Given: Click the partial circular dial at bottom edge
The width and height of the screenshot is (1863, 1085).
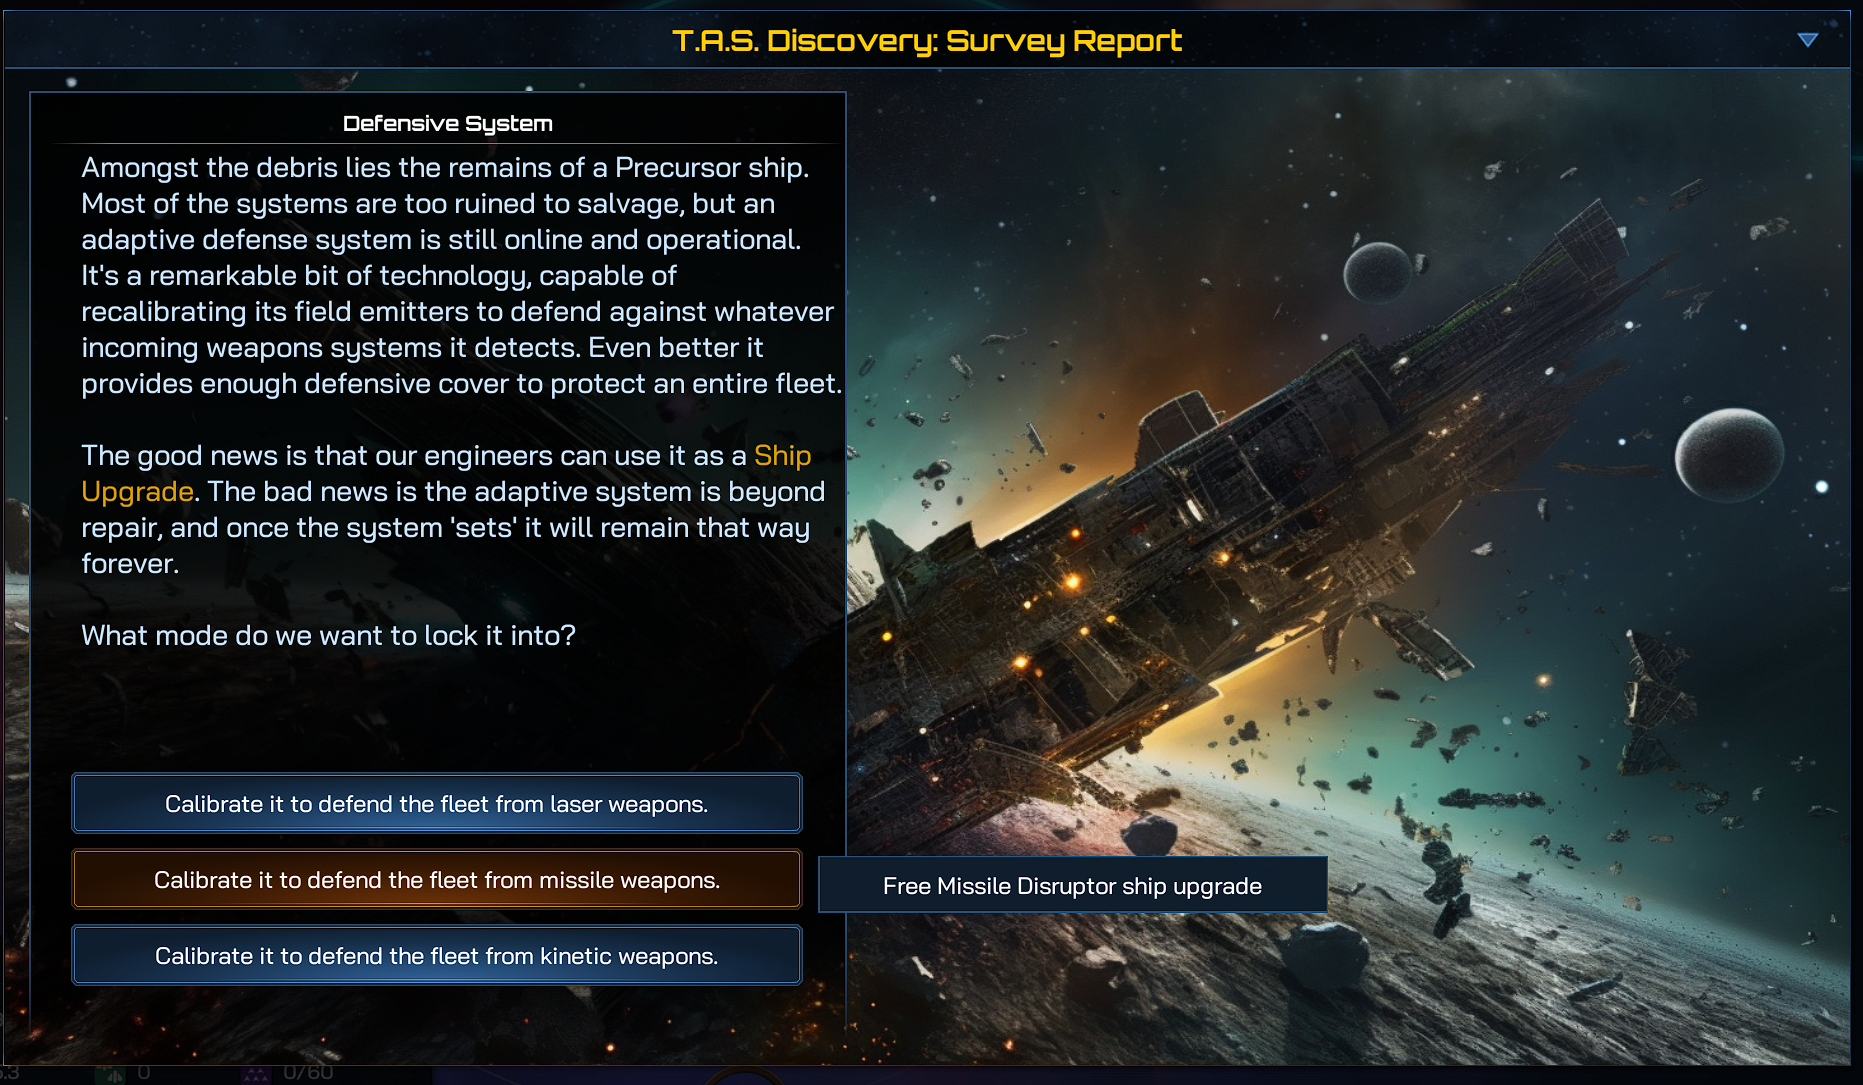Looking at the screenshot, I should (x=745, y=1076).
